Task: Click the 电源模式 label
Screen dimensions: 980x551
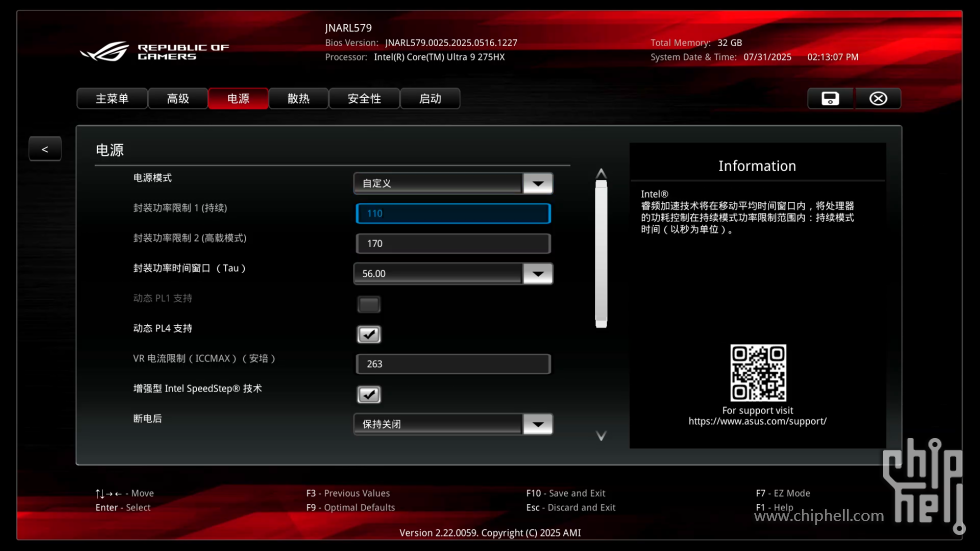Action: pyautogui.click(x=152, y=178)
